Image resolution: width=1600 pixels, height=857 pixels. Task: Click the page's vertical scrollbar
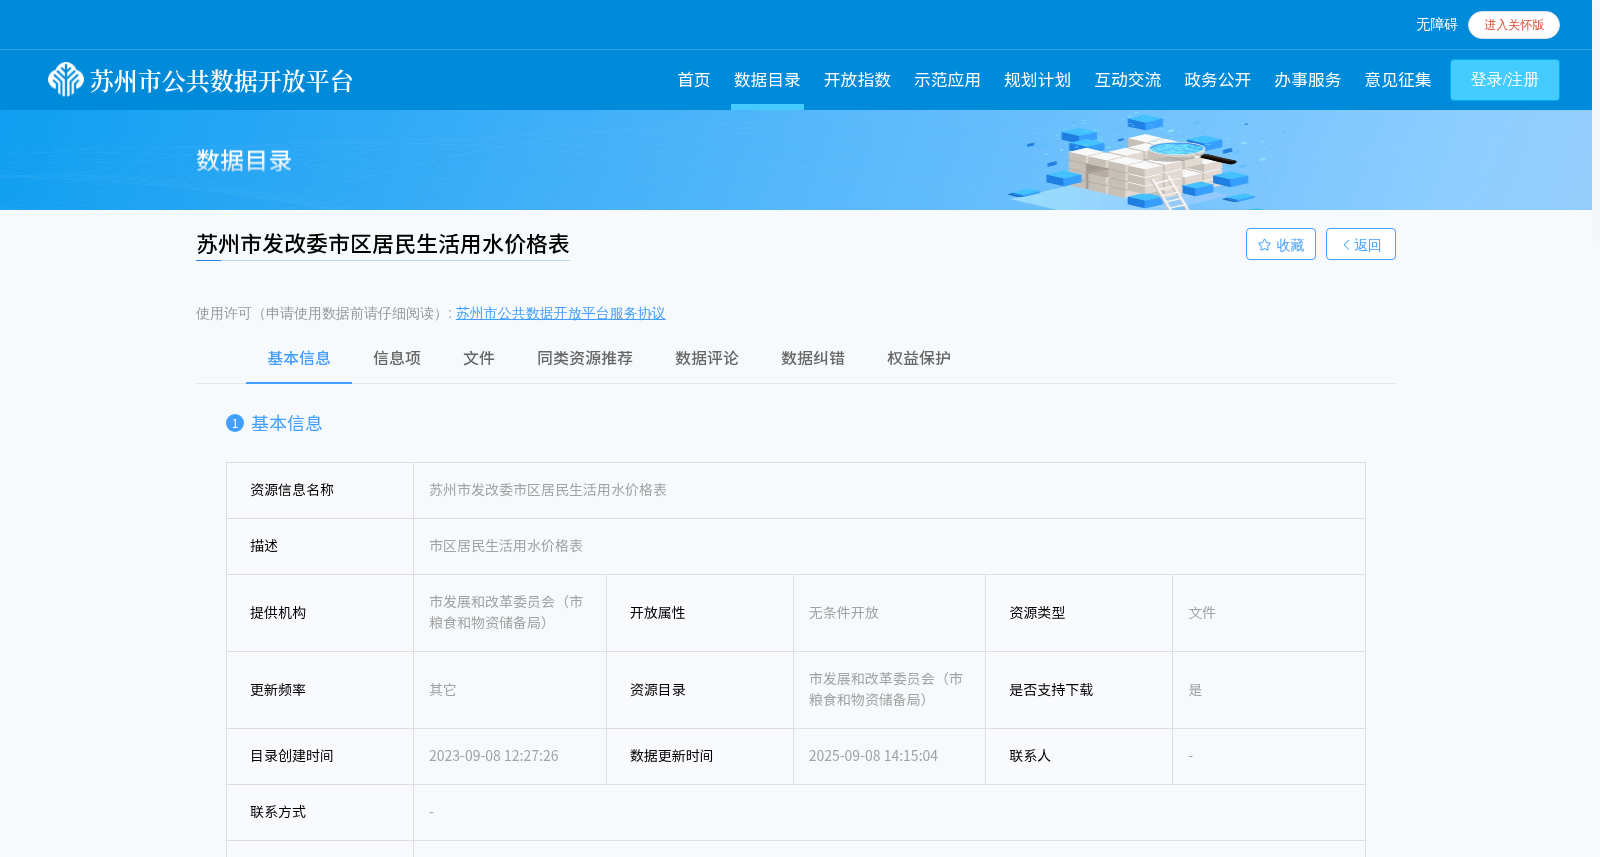point(1596,428)
